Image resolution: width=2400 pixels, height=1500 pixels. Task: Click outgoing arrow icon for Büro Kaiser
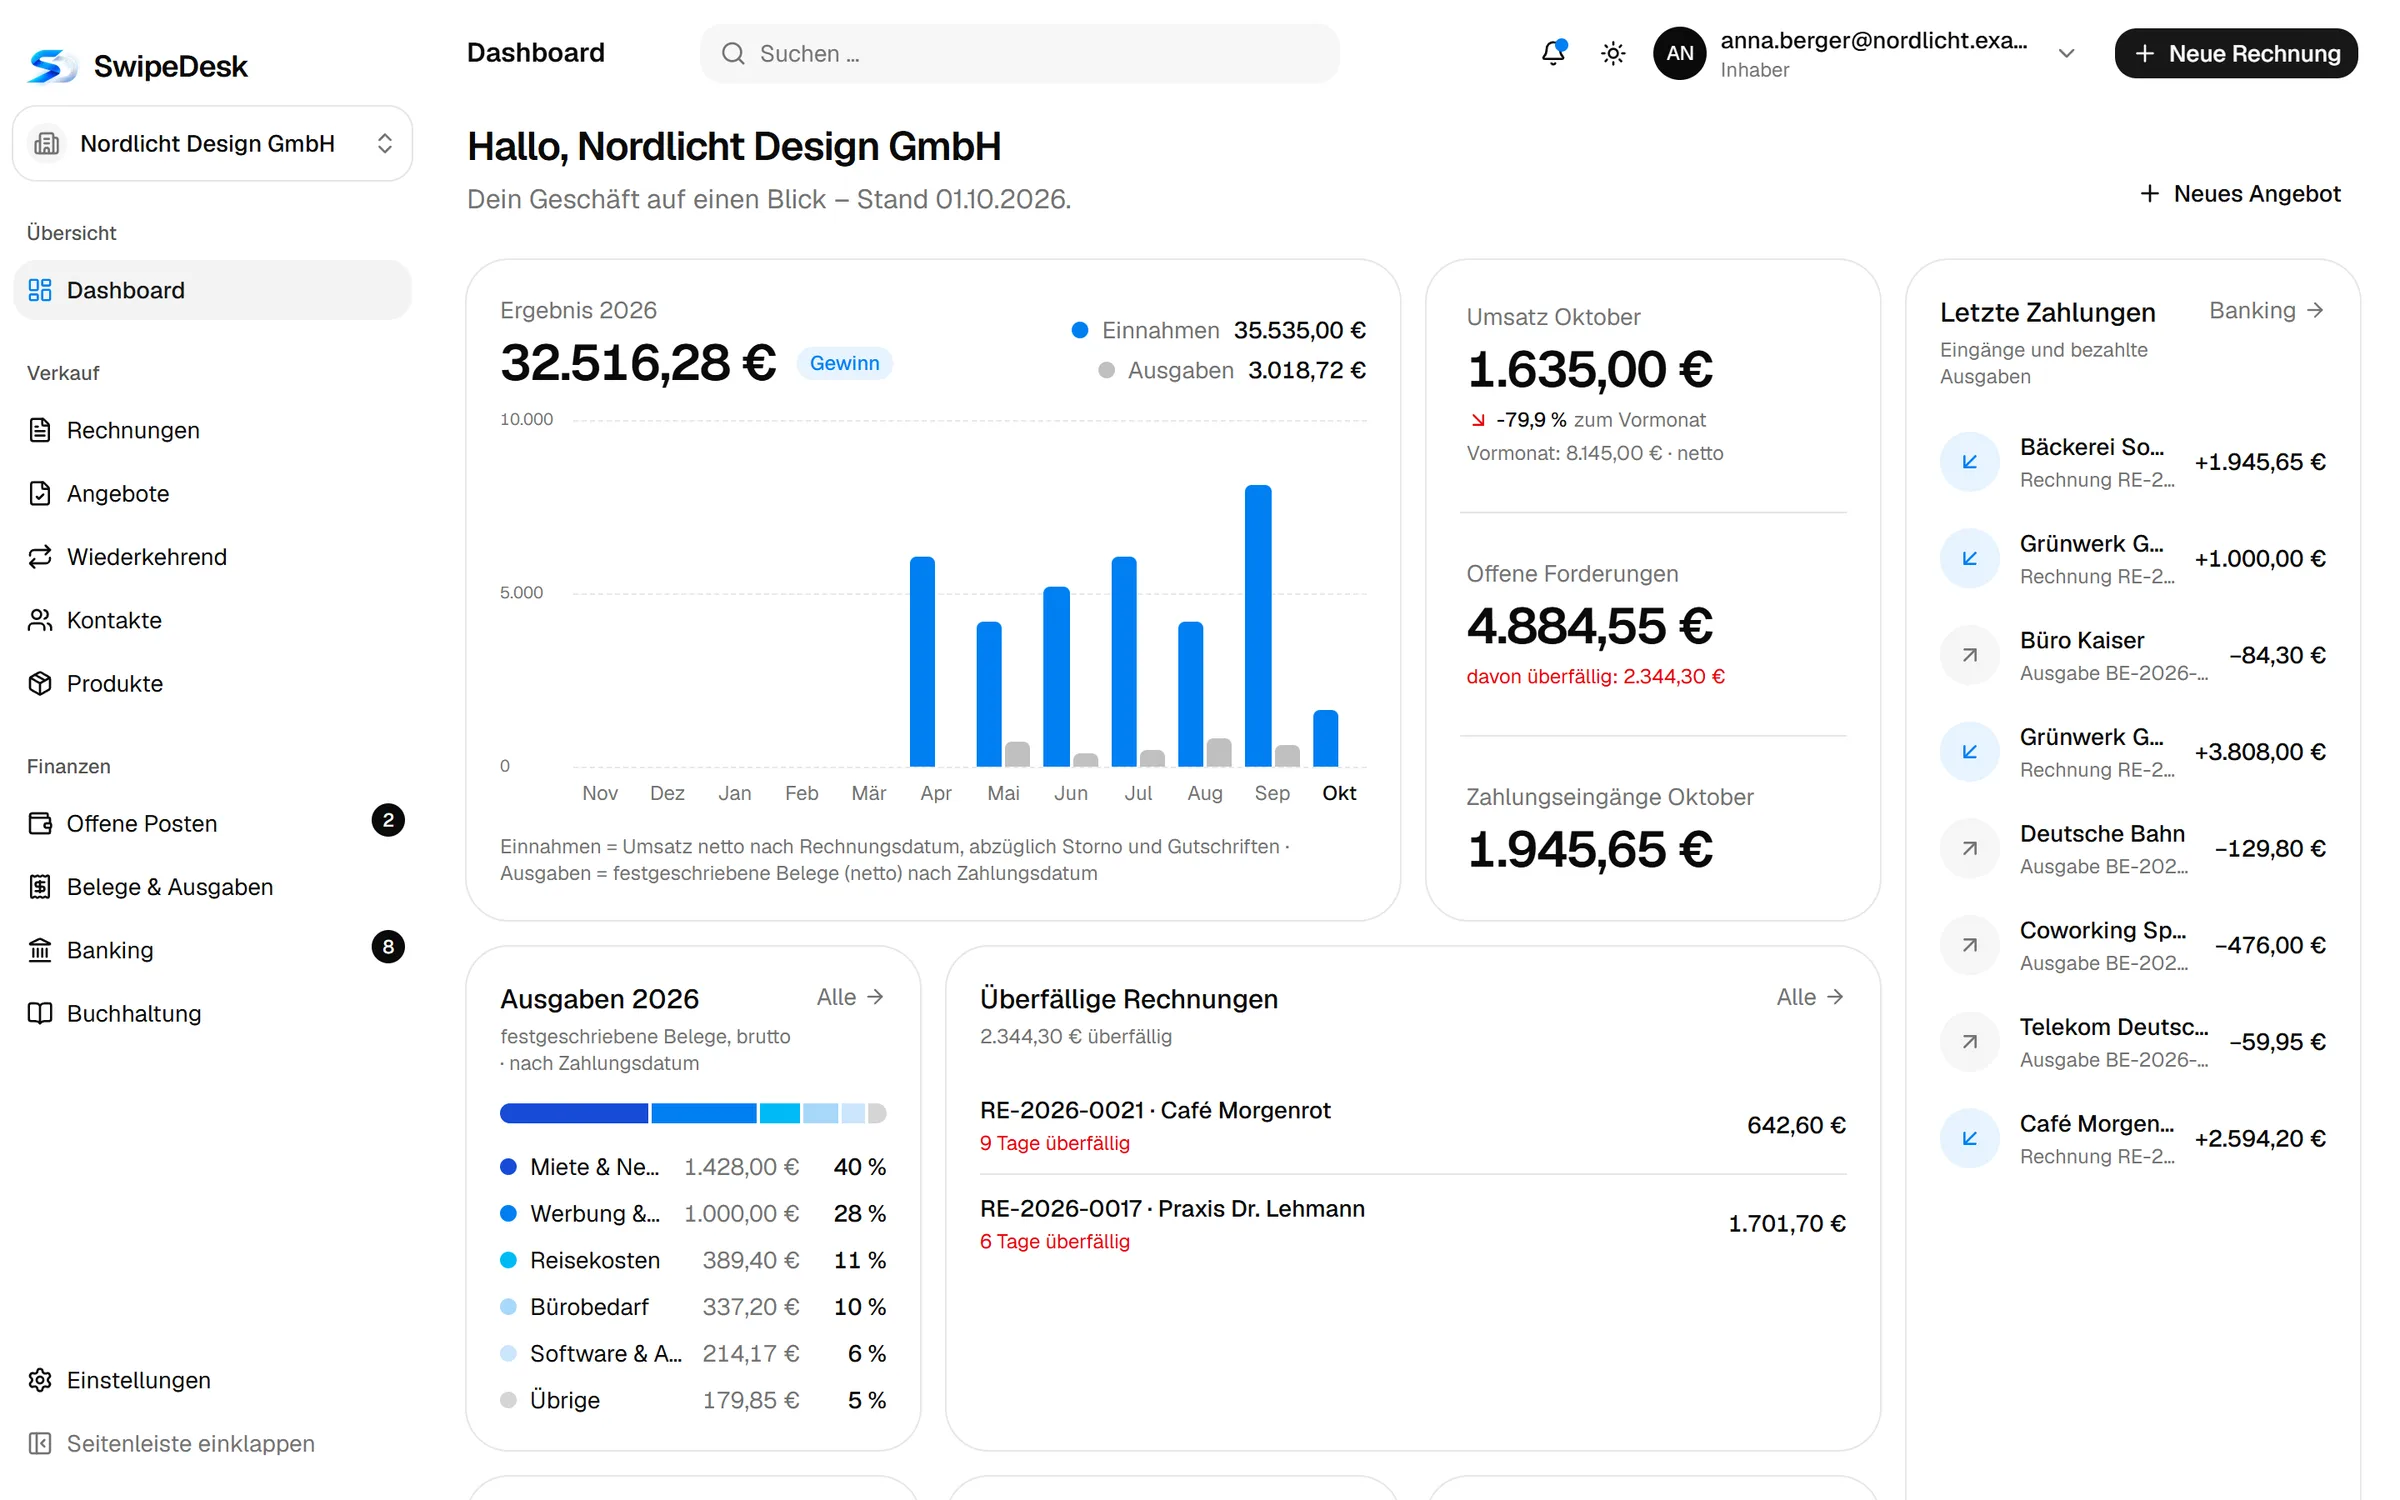coord(1969,655)
